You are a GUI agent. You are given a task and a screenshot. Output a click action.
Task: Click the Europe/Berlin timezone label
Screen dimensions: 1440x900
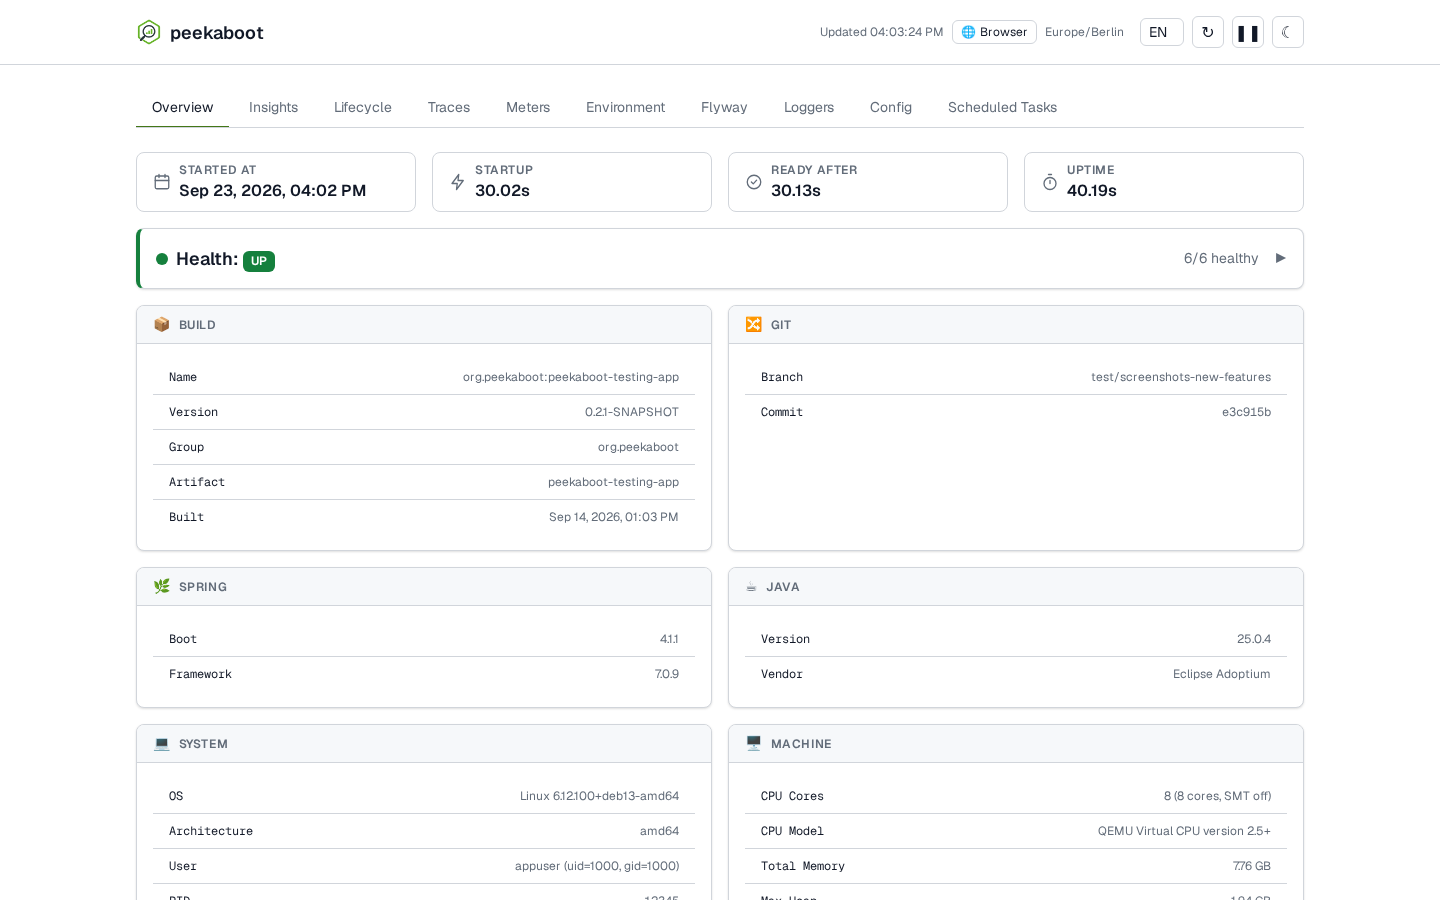tap(1084, 32)
